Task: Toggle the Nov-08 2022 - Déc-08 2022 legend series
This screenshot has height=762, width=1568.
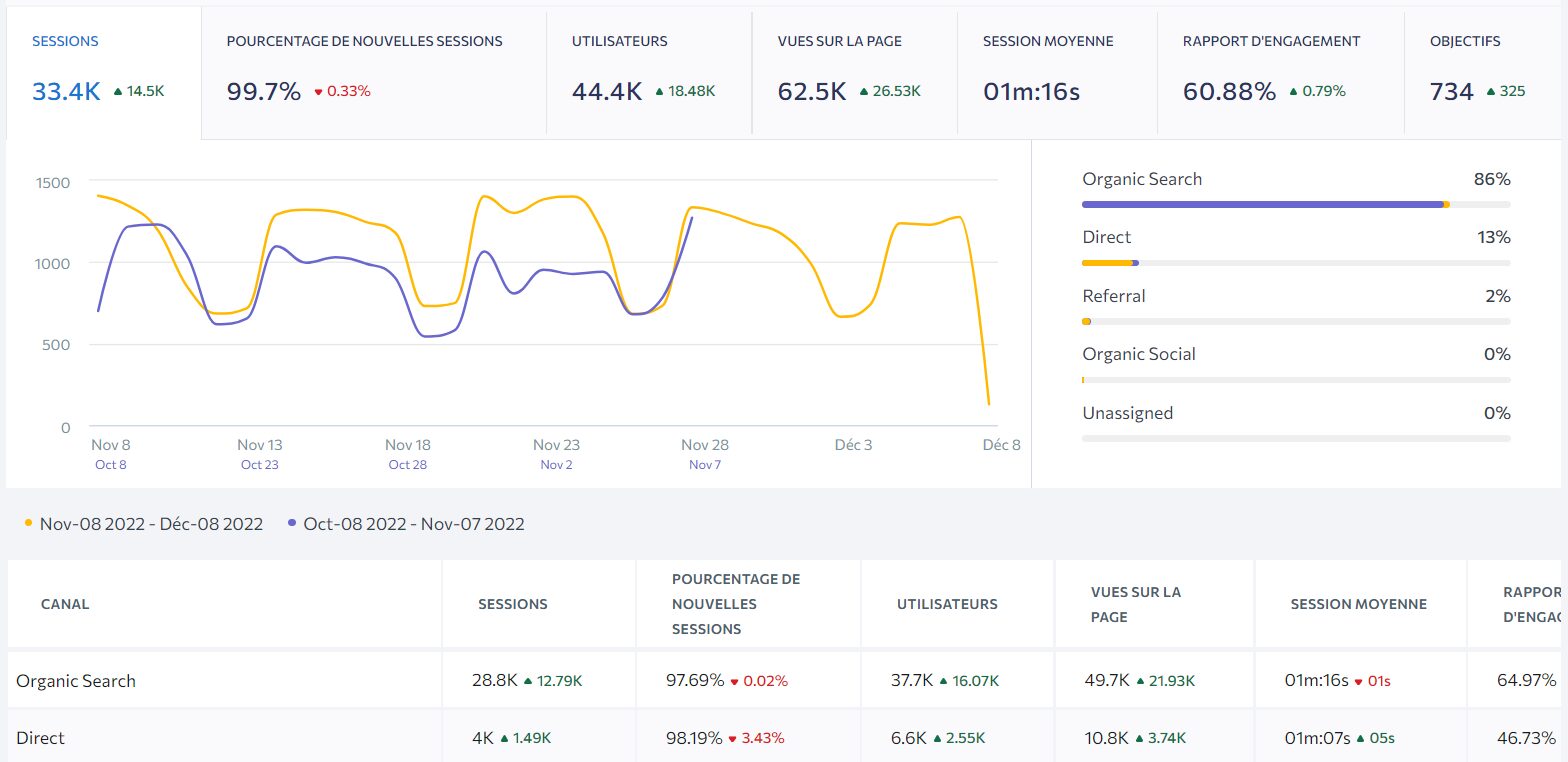Action: pyautogui.click(x=144, y=524)
